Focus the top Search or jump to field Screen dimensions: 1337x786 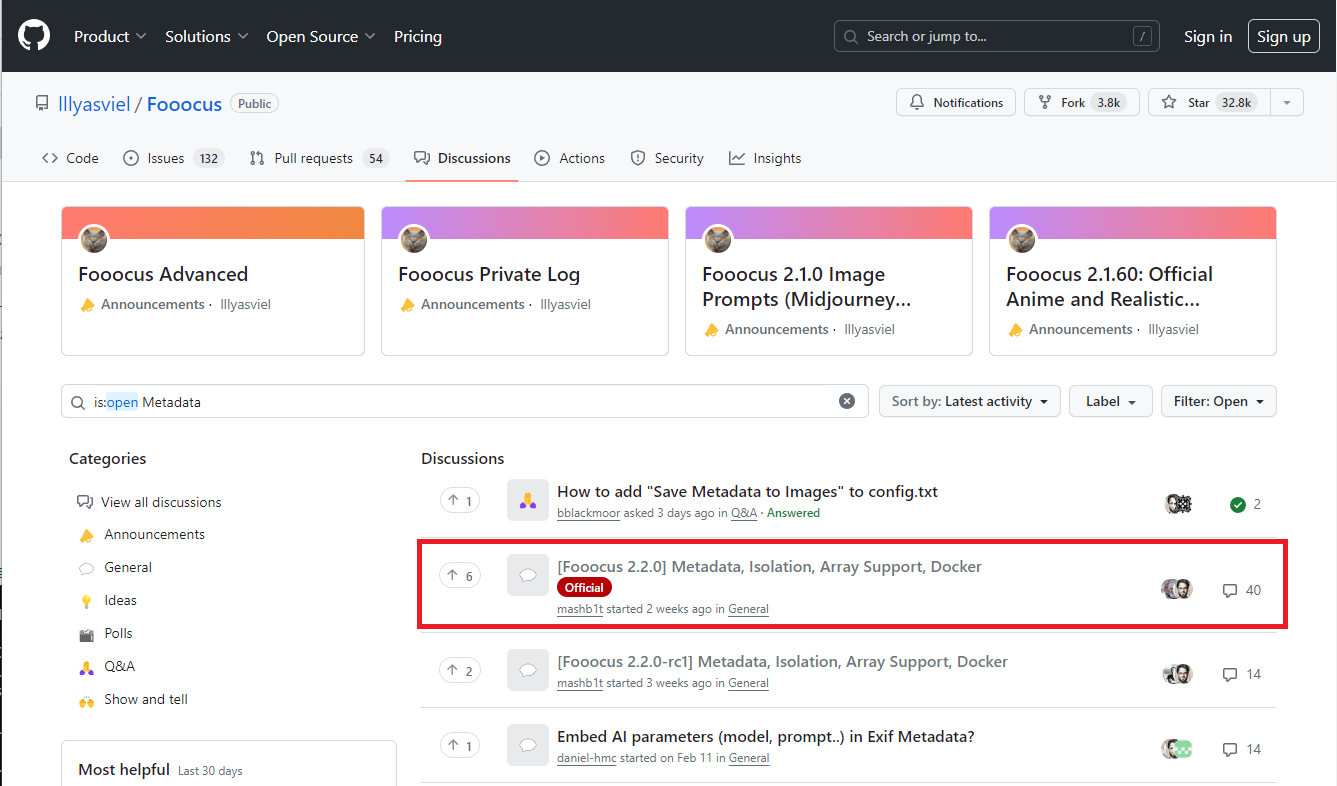[x=997, y=36]
